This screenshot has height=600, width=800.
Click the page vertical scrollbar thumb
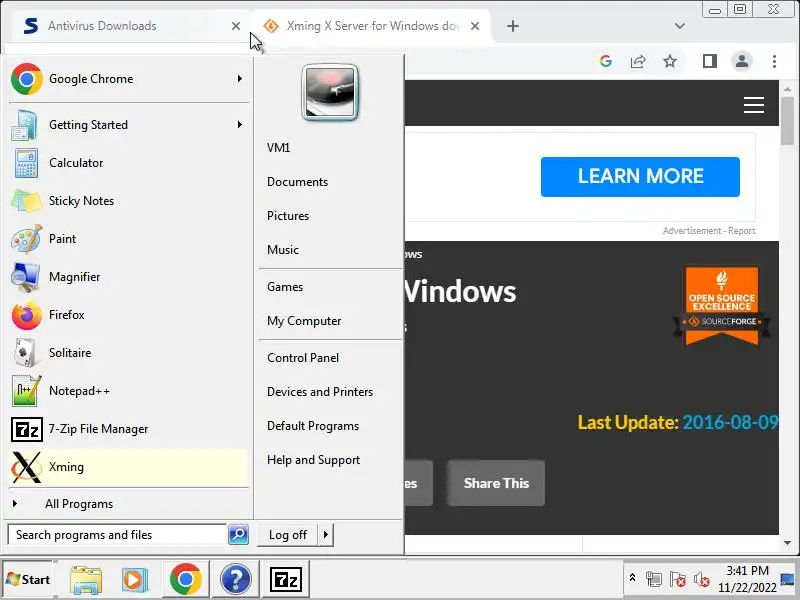[x=787, y=120]
